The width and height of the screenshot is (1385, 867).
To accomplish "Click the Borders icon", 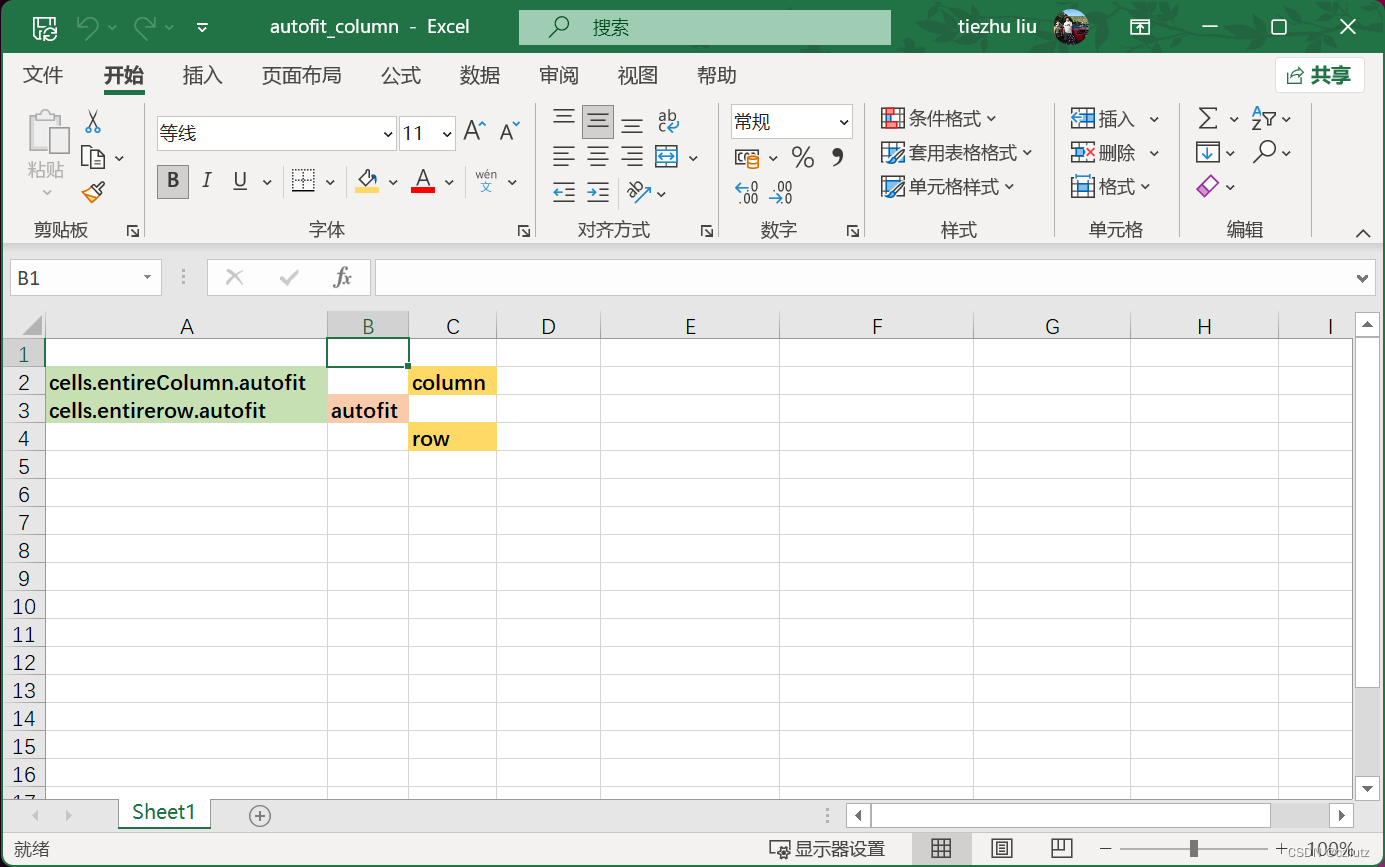I will click(x=303, y=181).
